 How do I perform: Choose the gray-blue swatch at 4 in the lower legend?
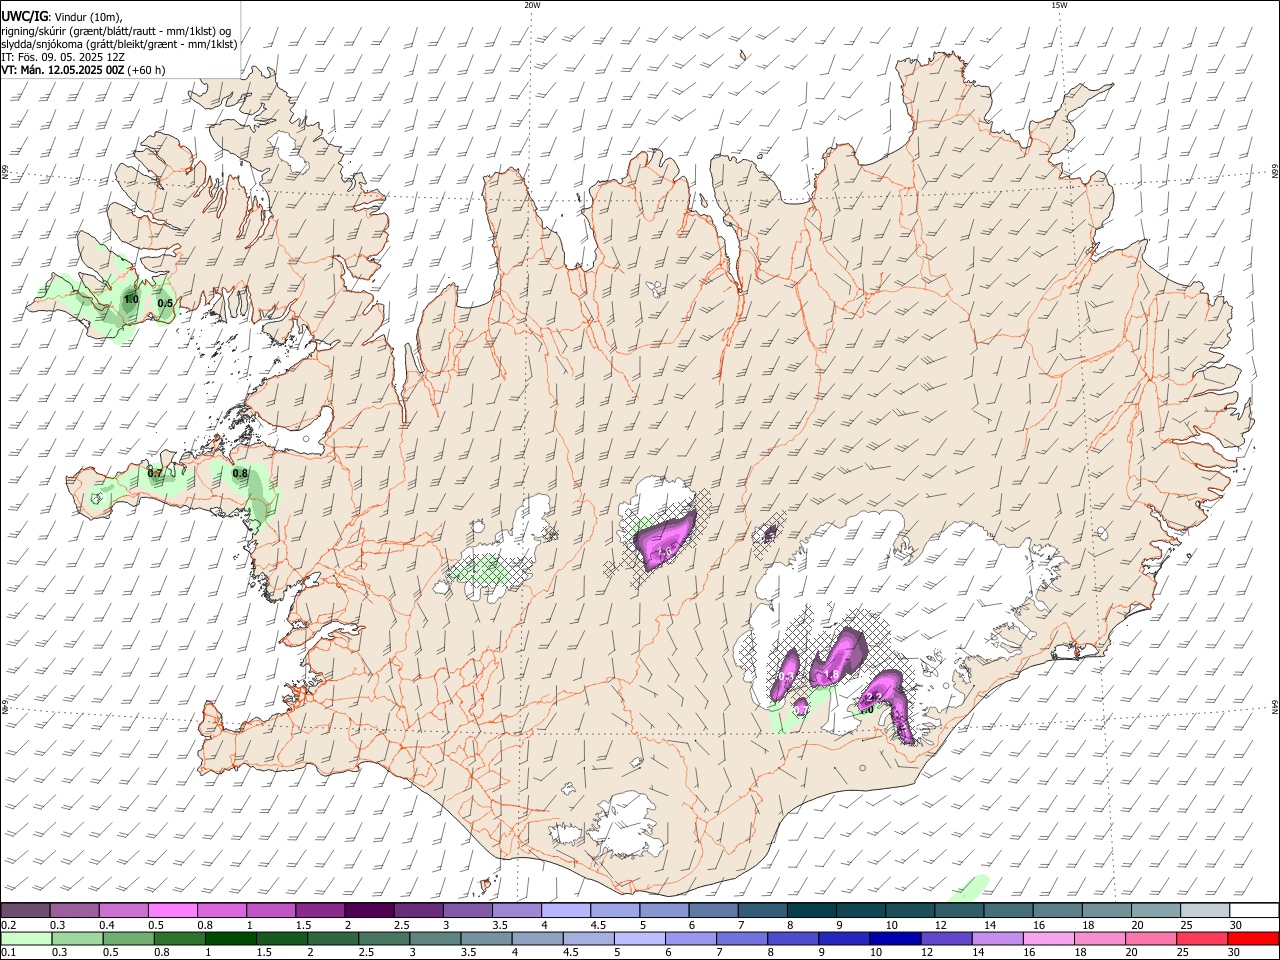coord(538,938)
